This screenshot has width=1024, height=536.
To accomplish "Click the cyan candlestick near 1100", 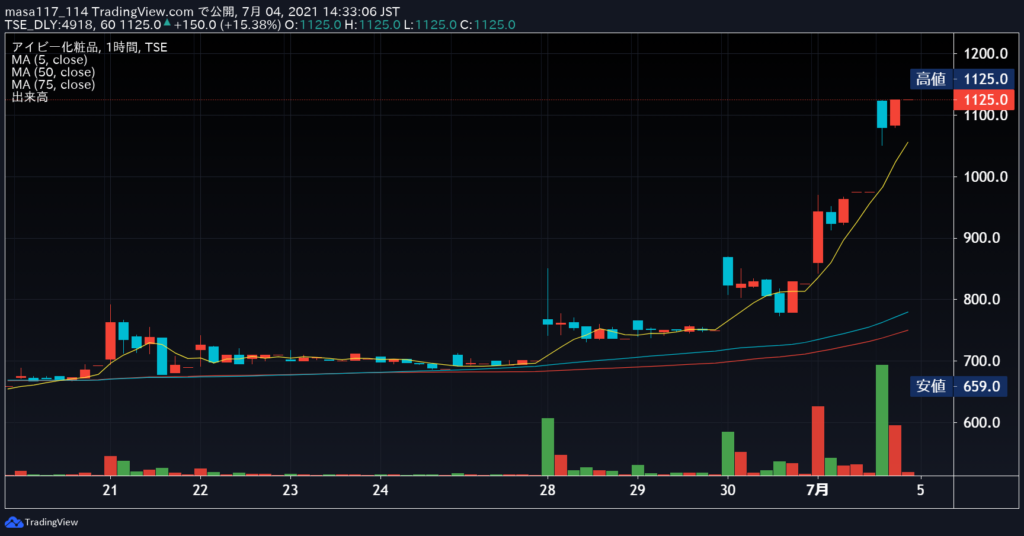I will [x=882, y=114].
